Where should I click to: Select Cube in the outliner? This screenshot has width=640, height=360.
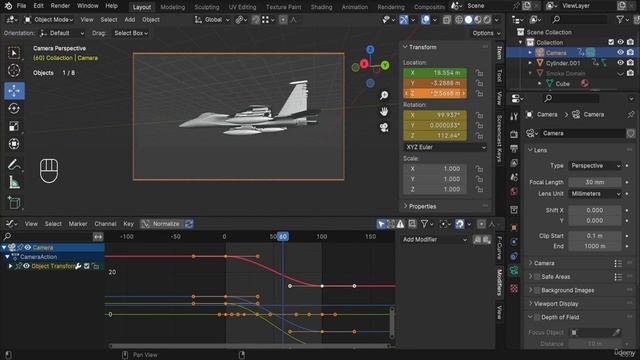coord(562,84)
